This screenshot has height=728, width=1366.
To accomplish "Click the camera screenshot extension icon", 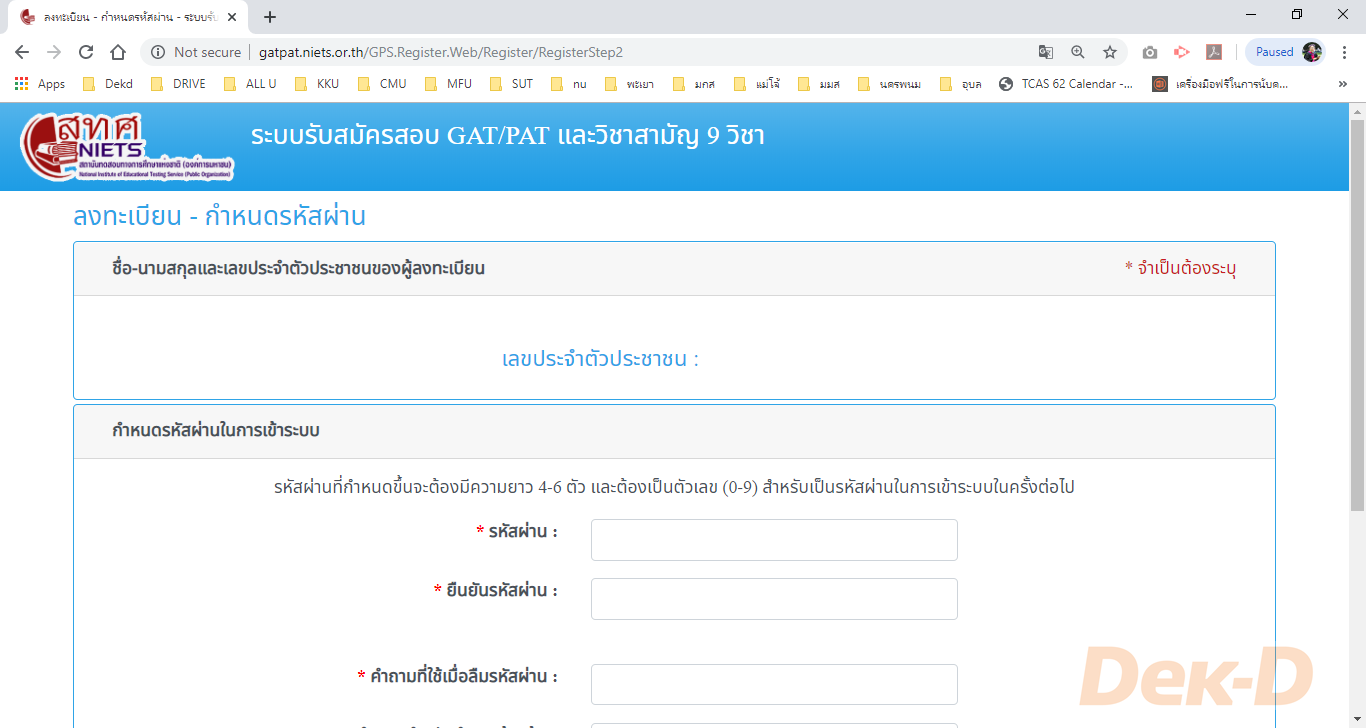I will tap(1150, 52).
